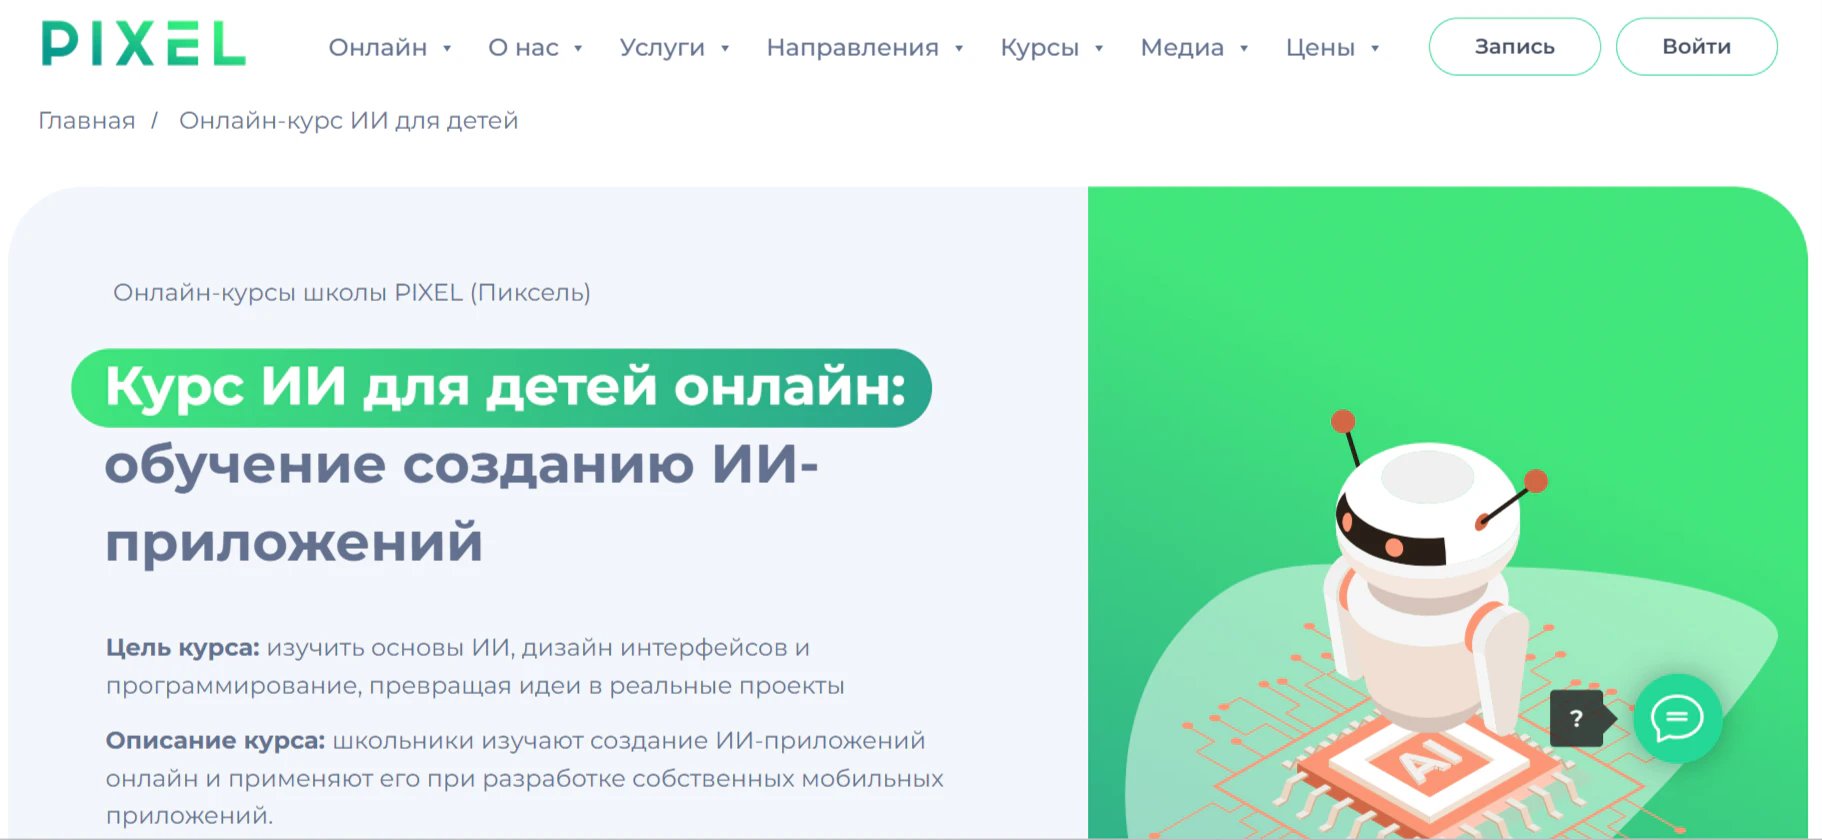The width and height of the screenshot is (1822, 840).
Task: Click the Войти login button
Action: pos(1697,46)
